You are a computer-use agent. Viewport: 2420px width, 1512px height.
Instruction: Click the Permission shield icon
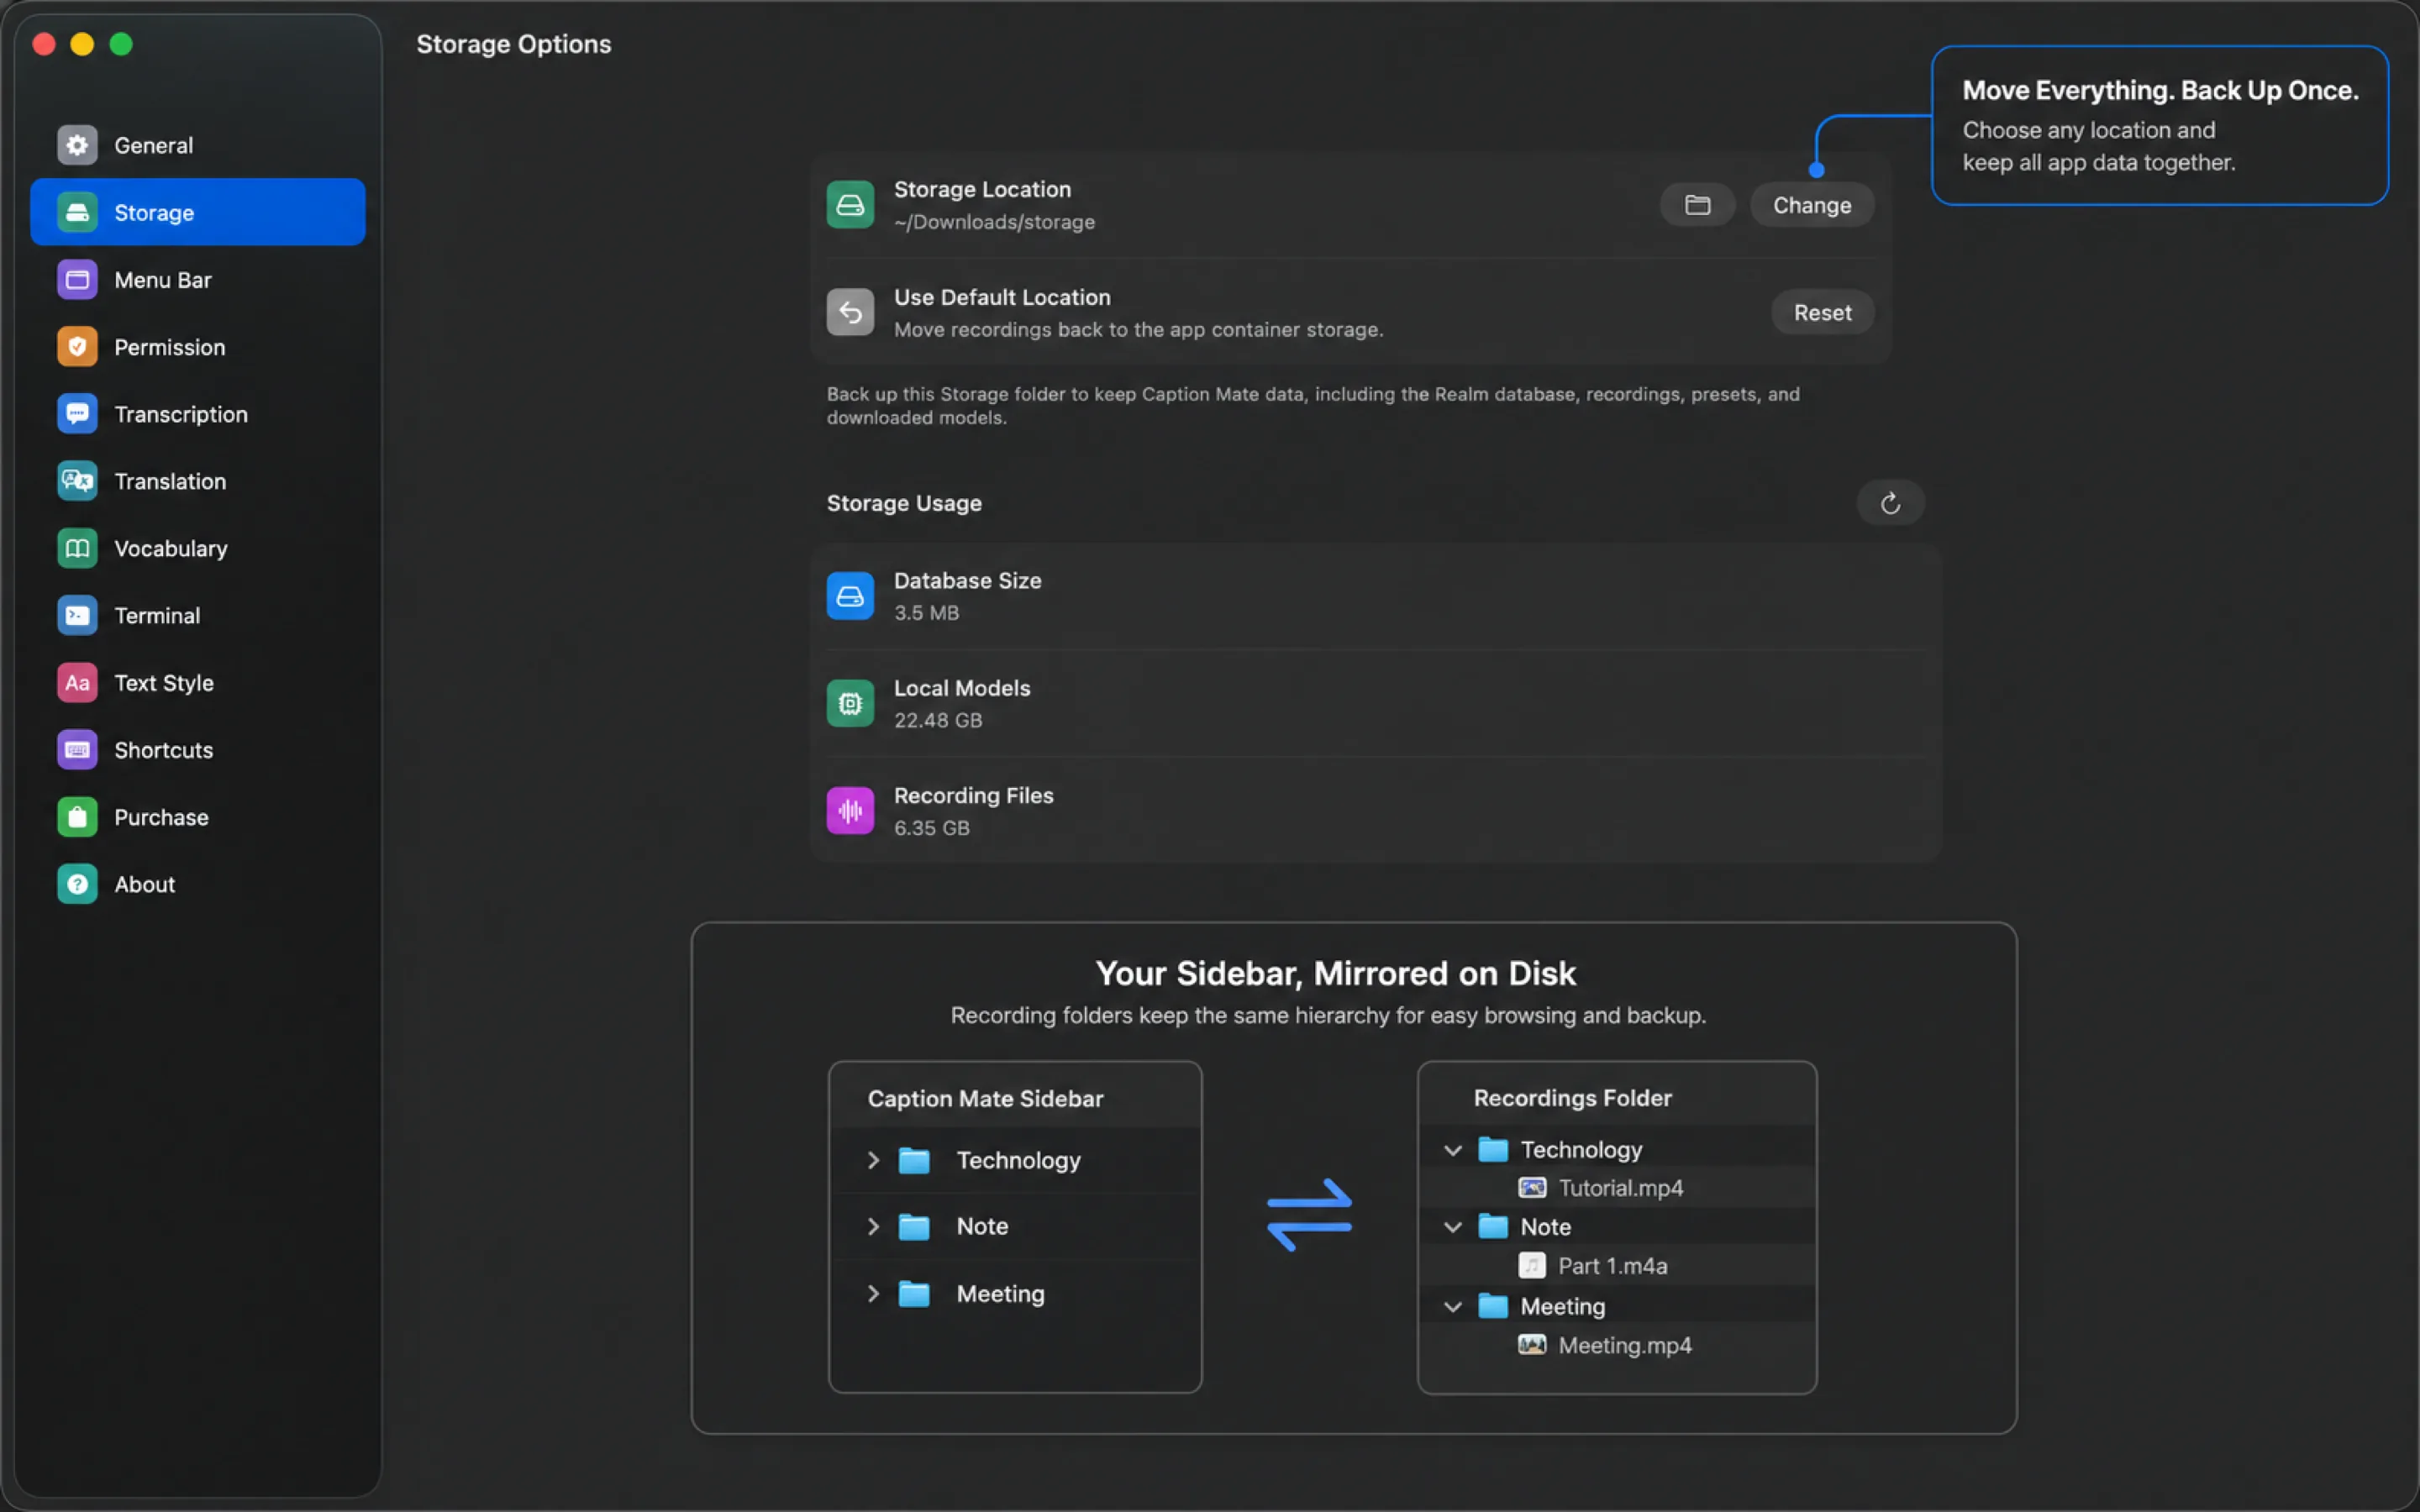[x=77, y=347]
